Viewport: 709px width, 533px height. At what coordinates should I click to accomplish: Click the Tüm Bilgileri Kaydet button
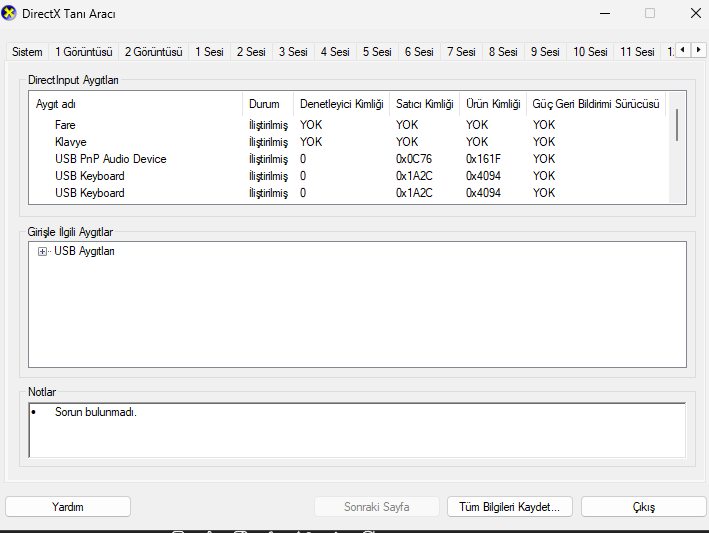pyautogui.click(x=510, y=507)
